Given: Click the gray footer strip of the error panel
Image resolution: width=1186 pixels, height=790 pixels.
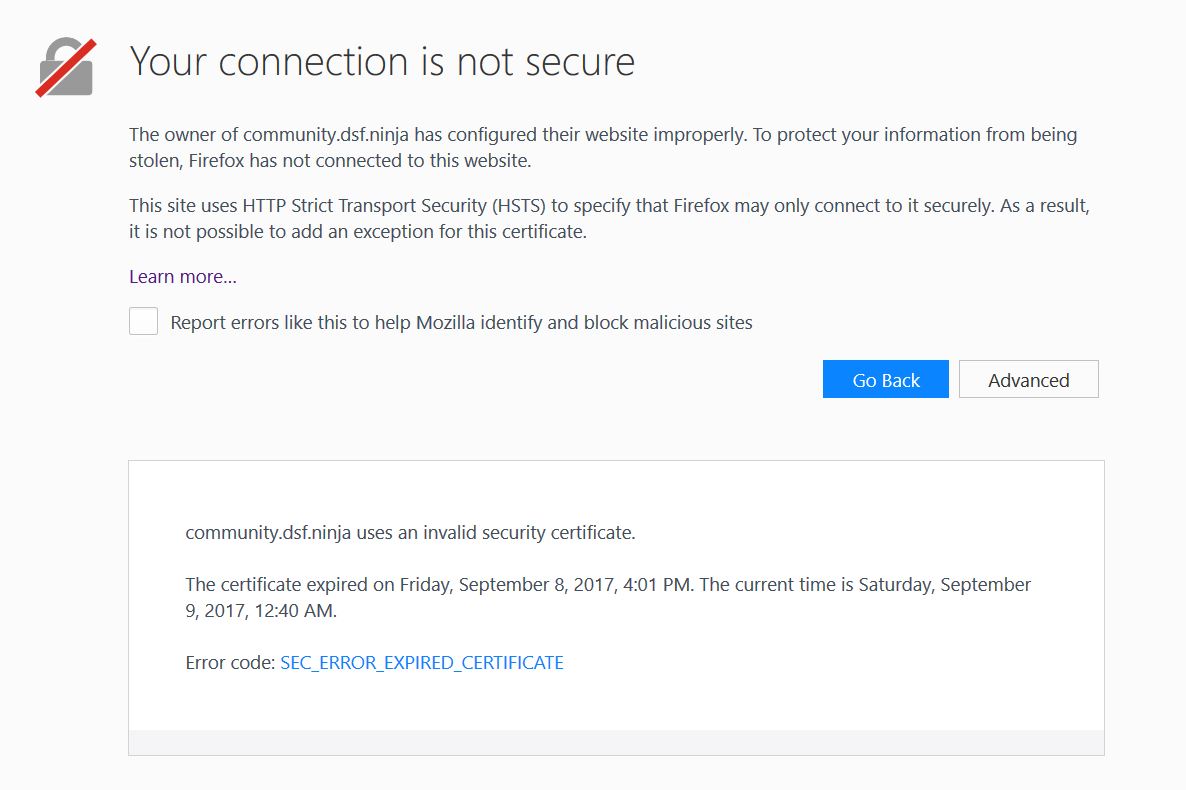Looking at the screenshot, I should [x=616, y=742].
